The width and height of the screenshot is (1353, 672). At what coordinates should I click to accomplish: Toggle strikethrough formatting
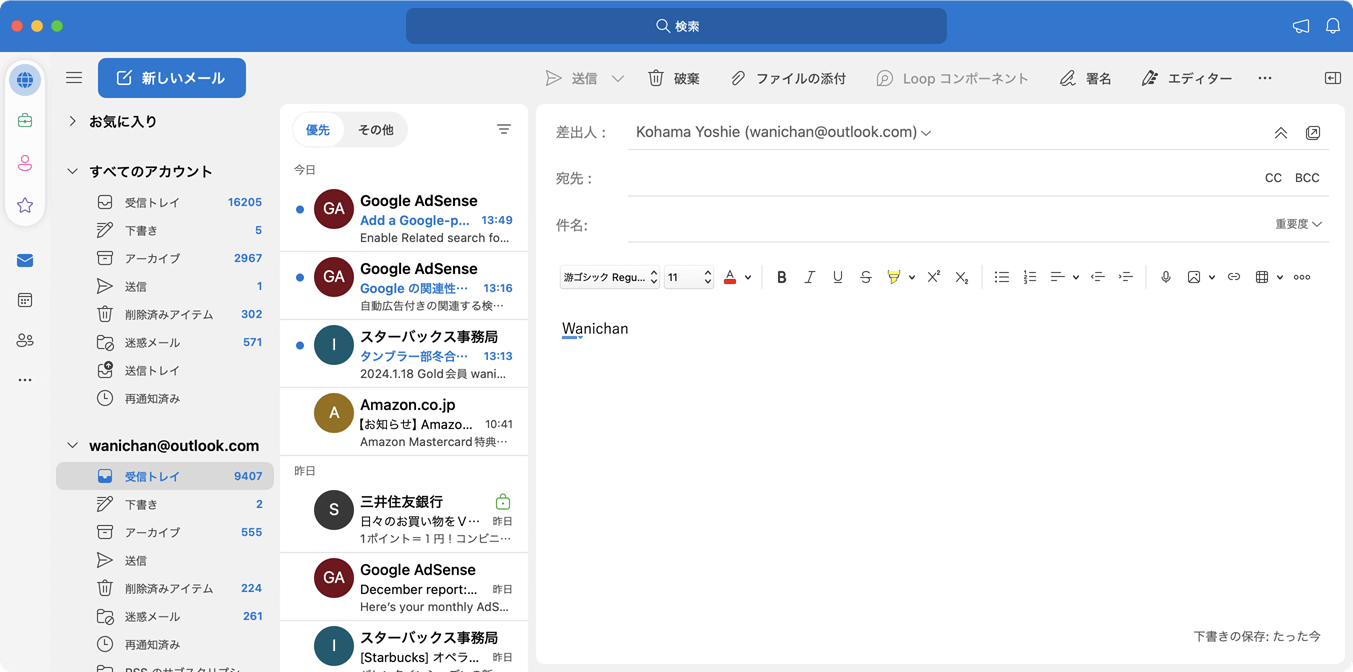[x=866, y=277]
